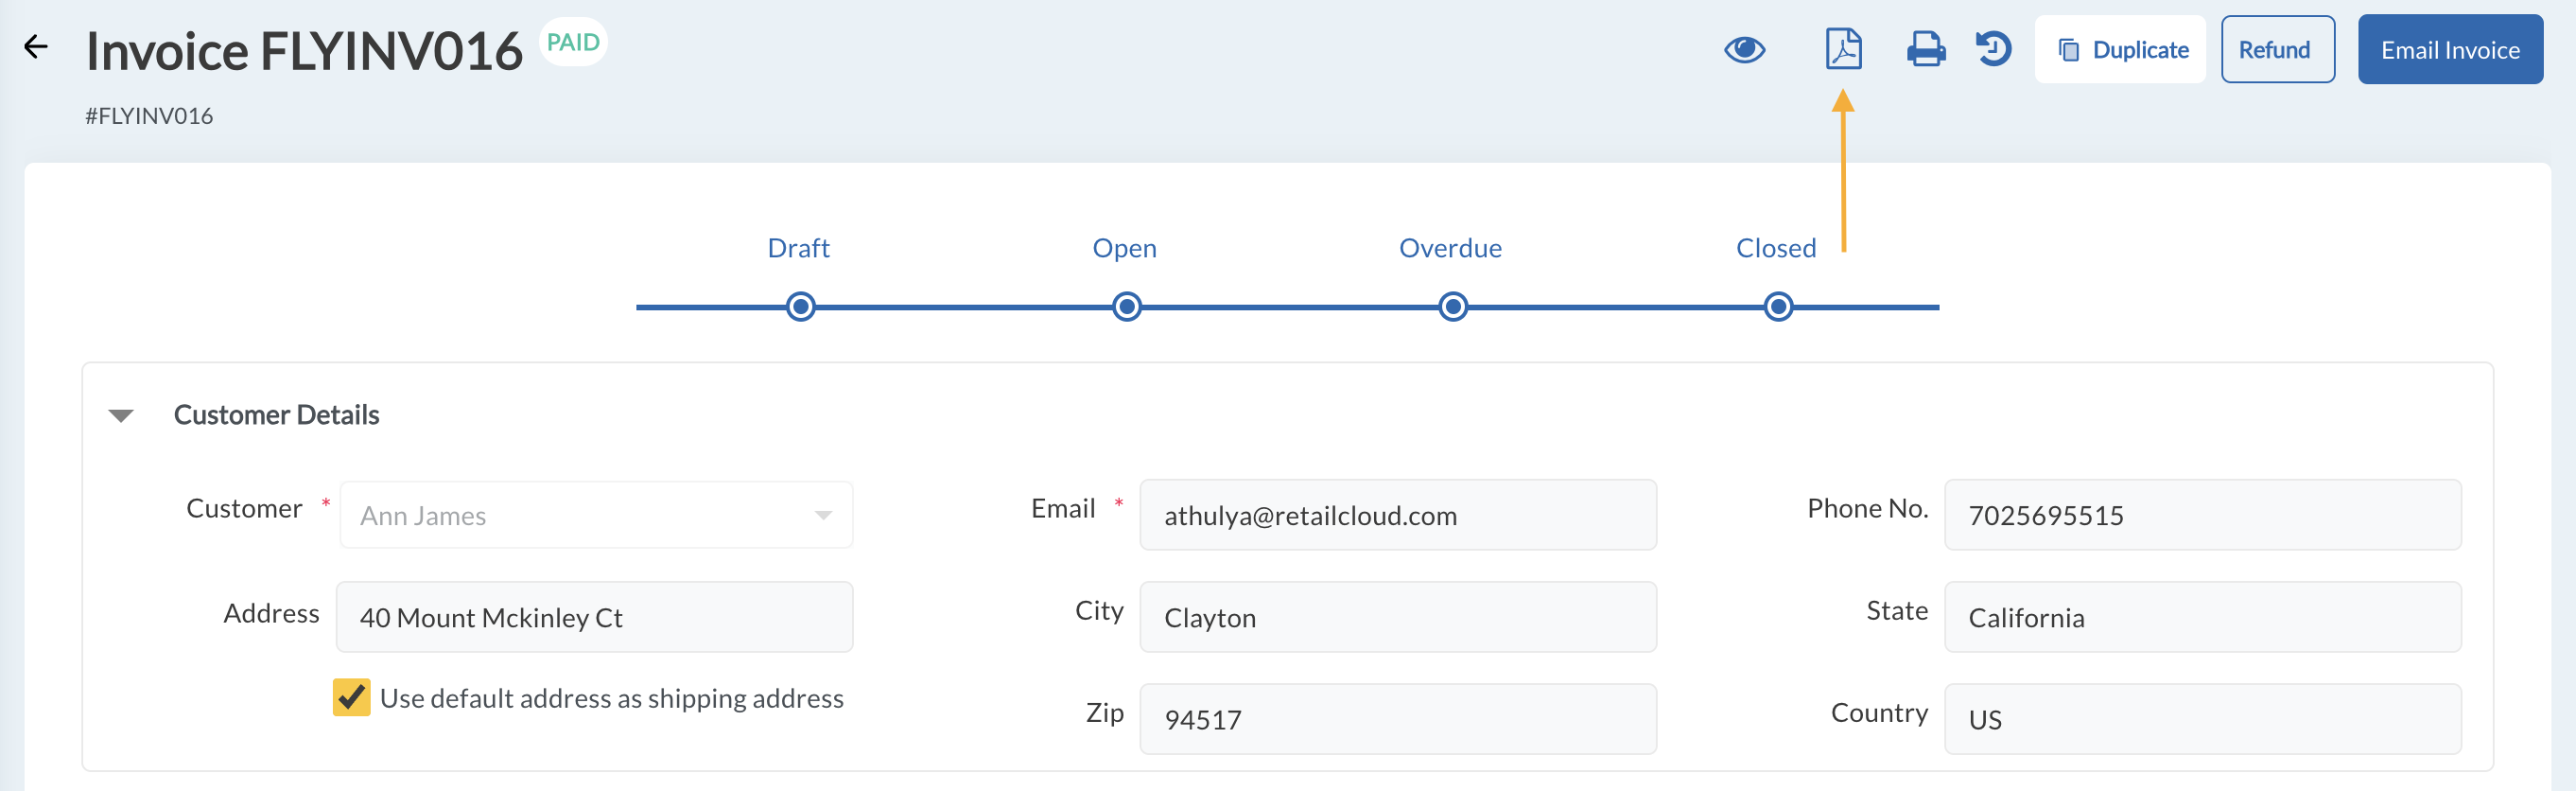Open the Customer dropdown showing Ann James
This screenshot has width=2576, height=791.
[x=596, y=515]
